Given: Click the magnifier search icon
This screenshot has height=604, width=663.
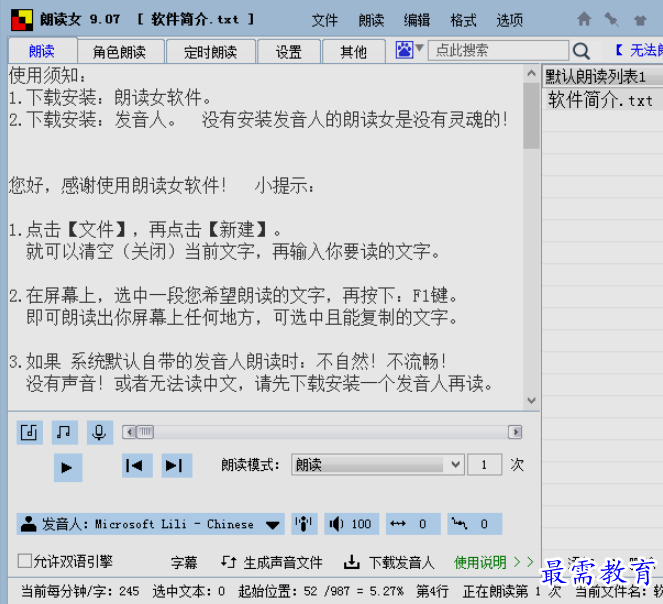Looking at the screenshot, I should (x=581, y=51).
